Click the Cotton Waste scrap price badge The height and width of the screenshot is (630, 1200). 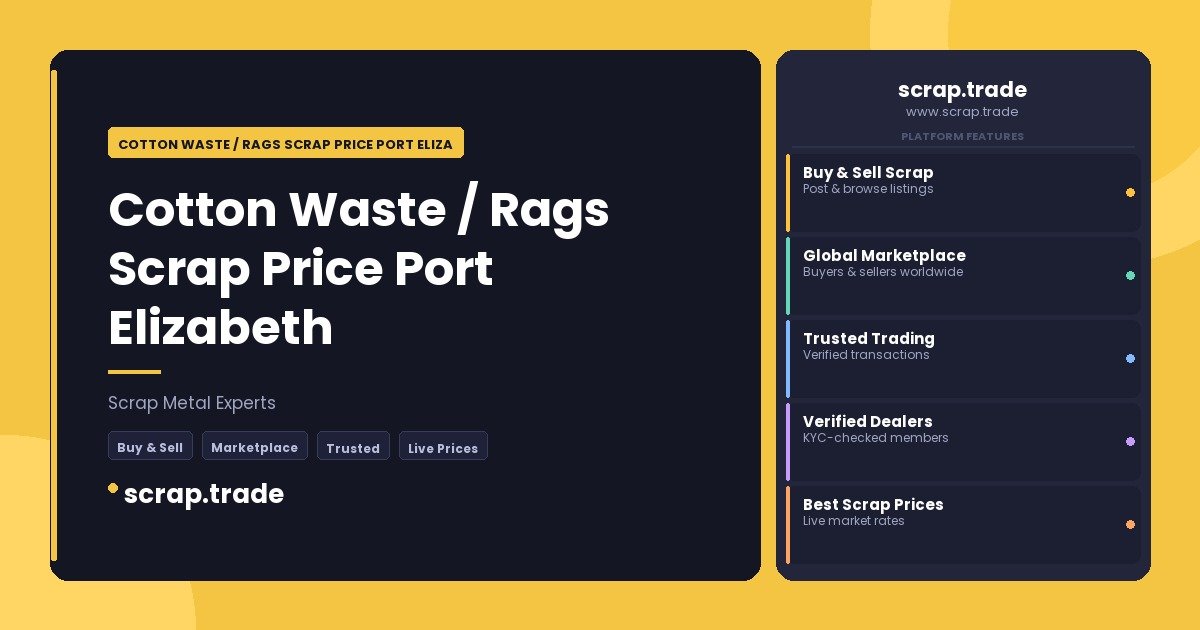pyautogui.click(x=286, y=143)
